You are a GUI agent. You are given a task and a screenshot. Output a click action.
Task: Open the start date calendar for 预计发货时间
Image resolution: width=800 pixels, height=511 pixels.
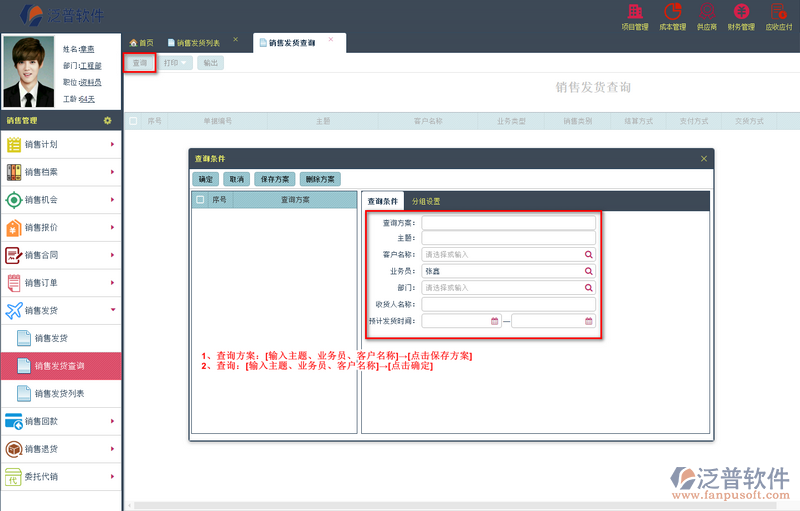(x=494, y=321)
